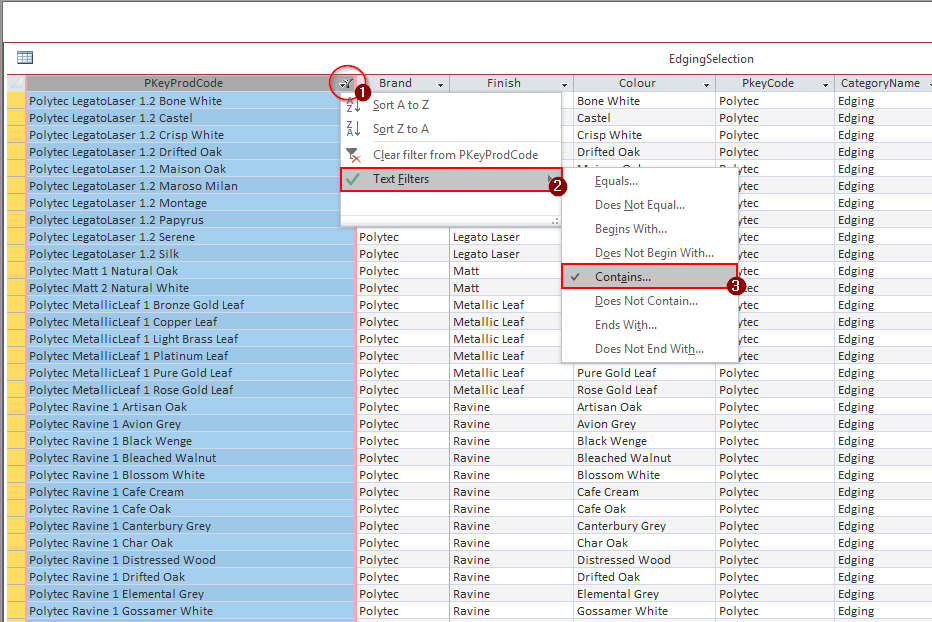Click Finish cell Legato Laser in Serene row

click(x=511, y=237)
